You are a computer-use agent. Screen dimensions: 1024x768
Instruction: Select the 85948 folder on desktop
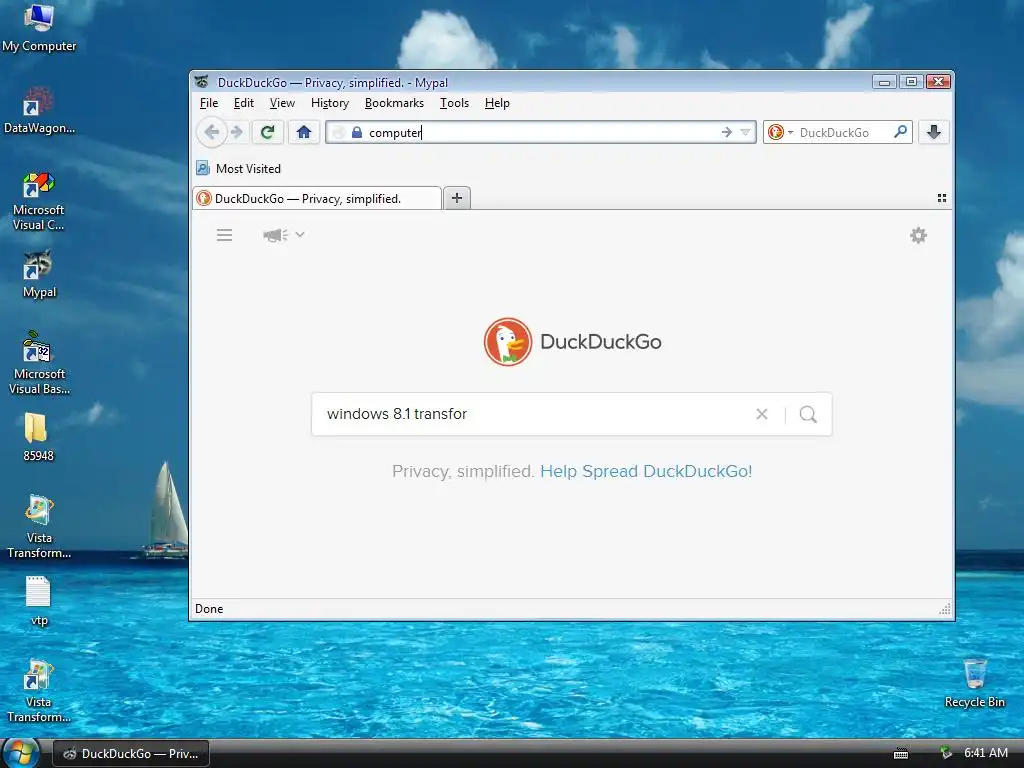[38, 436]
